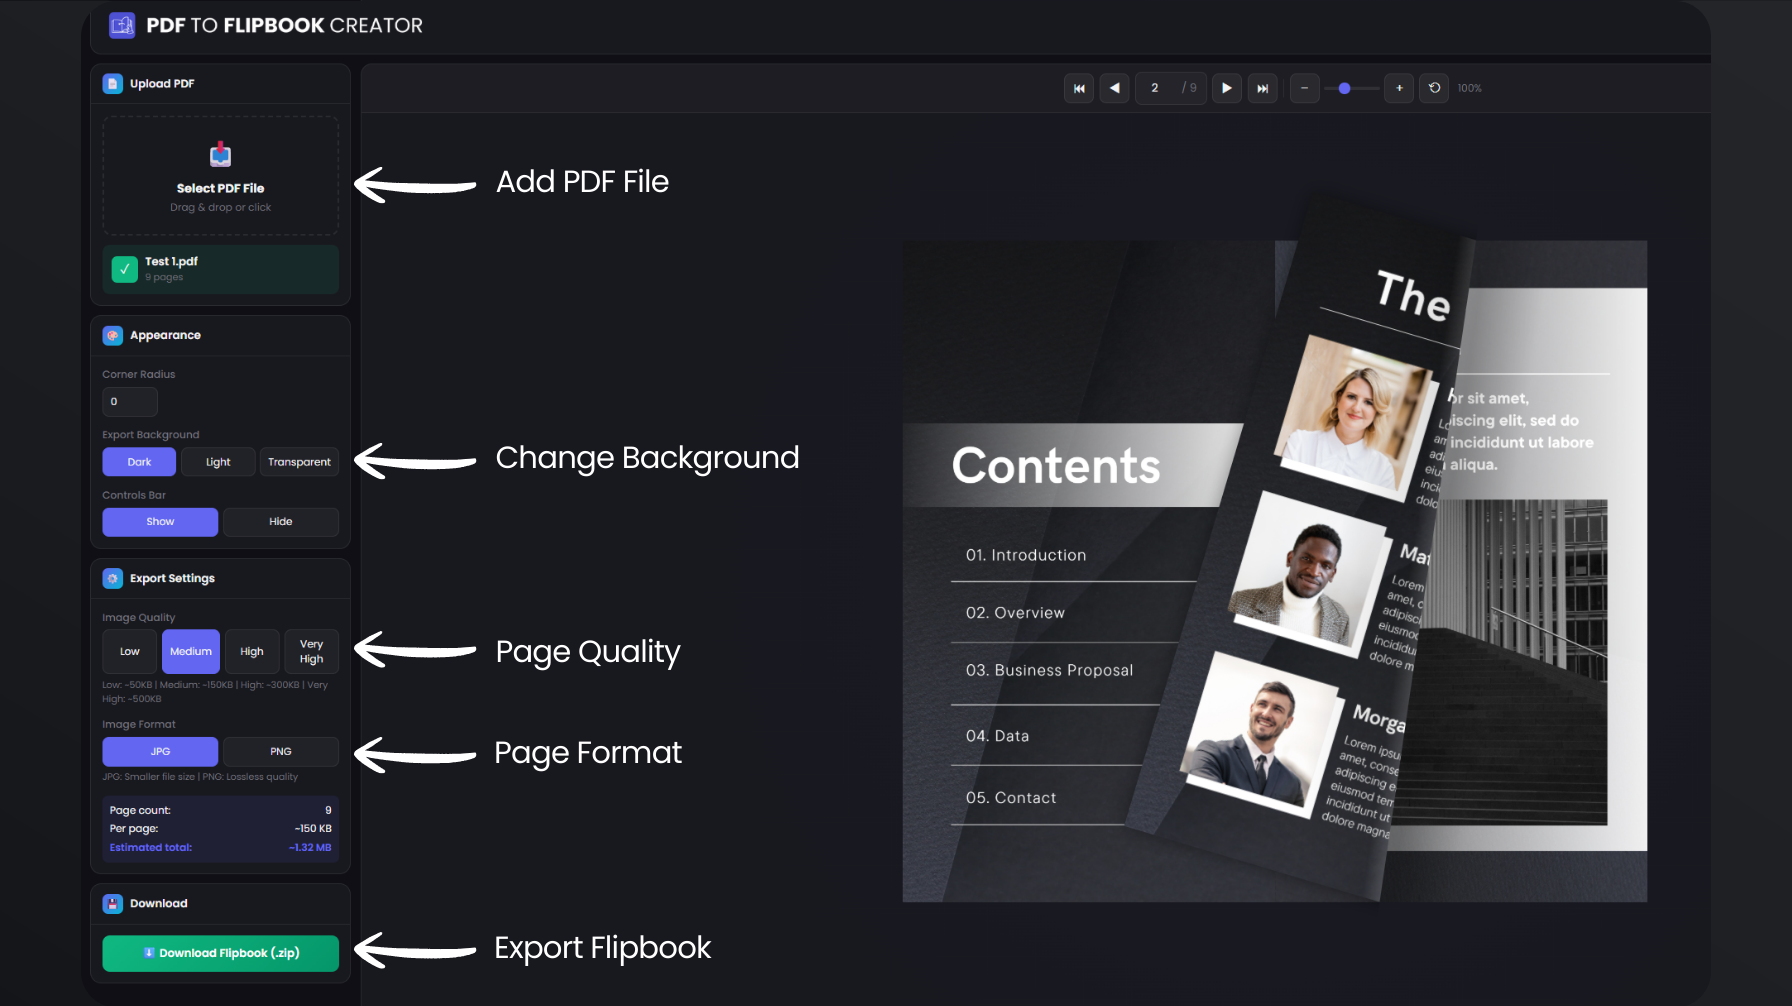
Task: Click the current page number field
Action: [1155, 88]
